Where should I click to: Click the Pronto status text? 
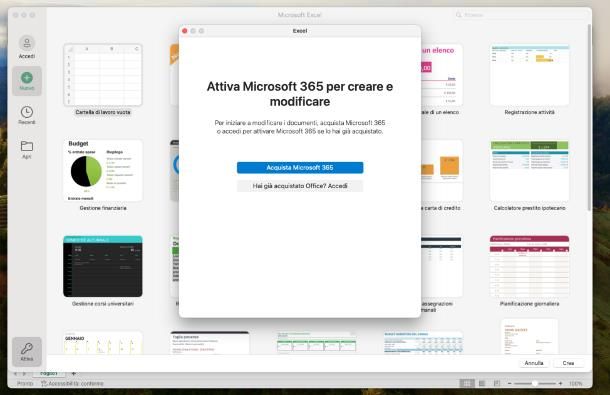[x=25, y=384]
